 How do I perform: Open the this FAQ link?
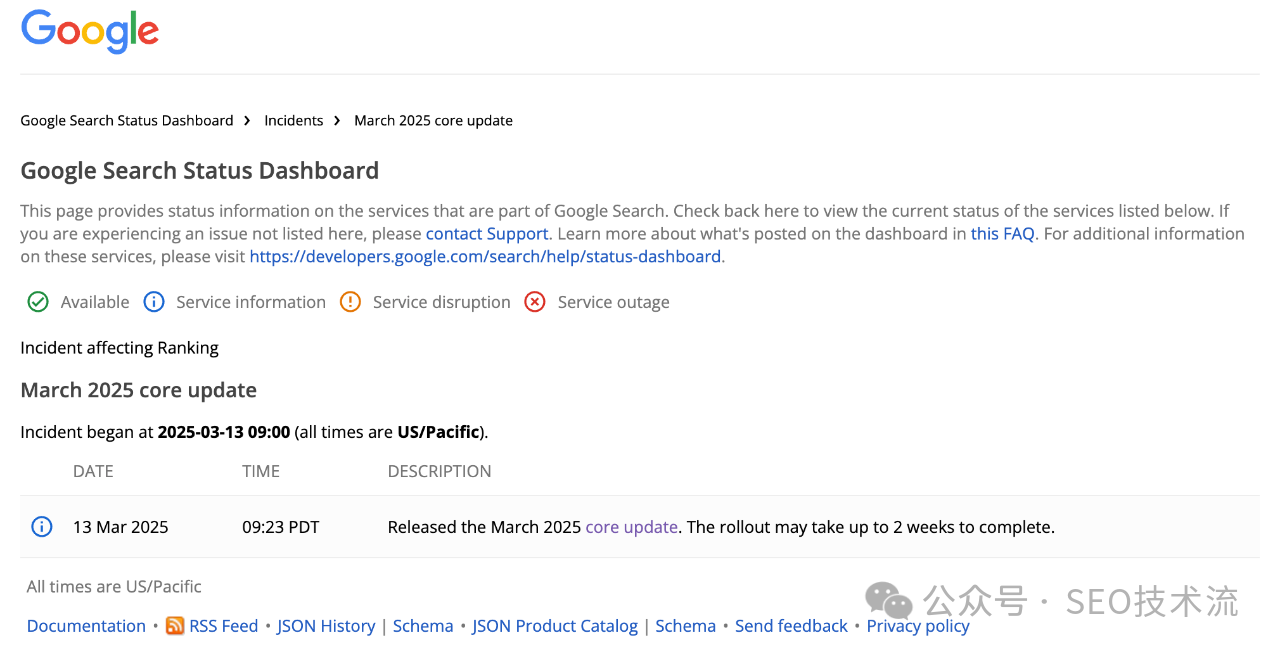[x=1002, y=233]
